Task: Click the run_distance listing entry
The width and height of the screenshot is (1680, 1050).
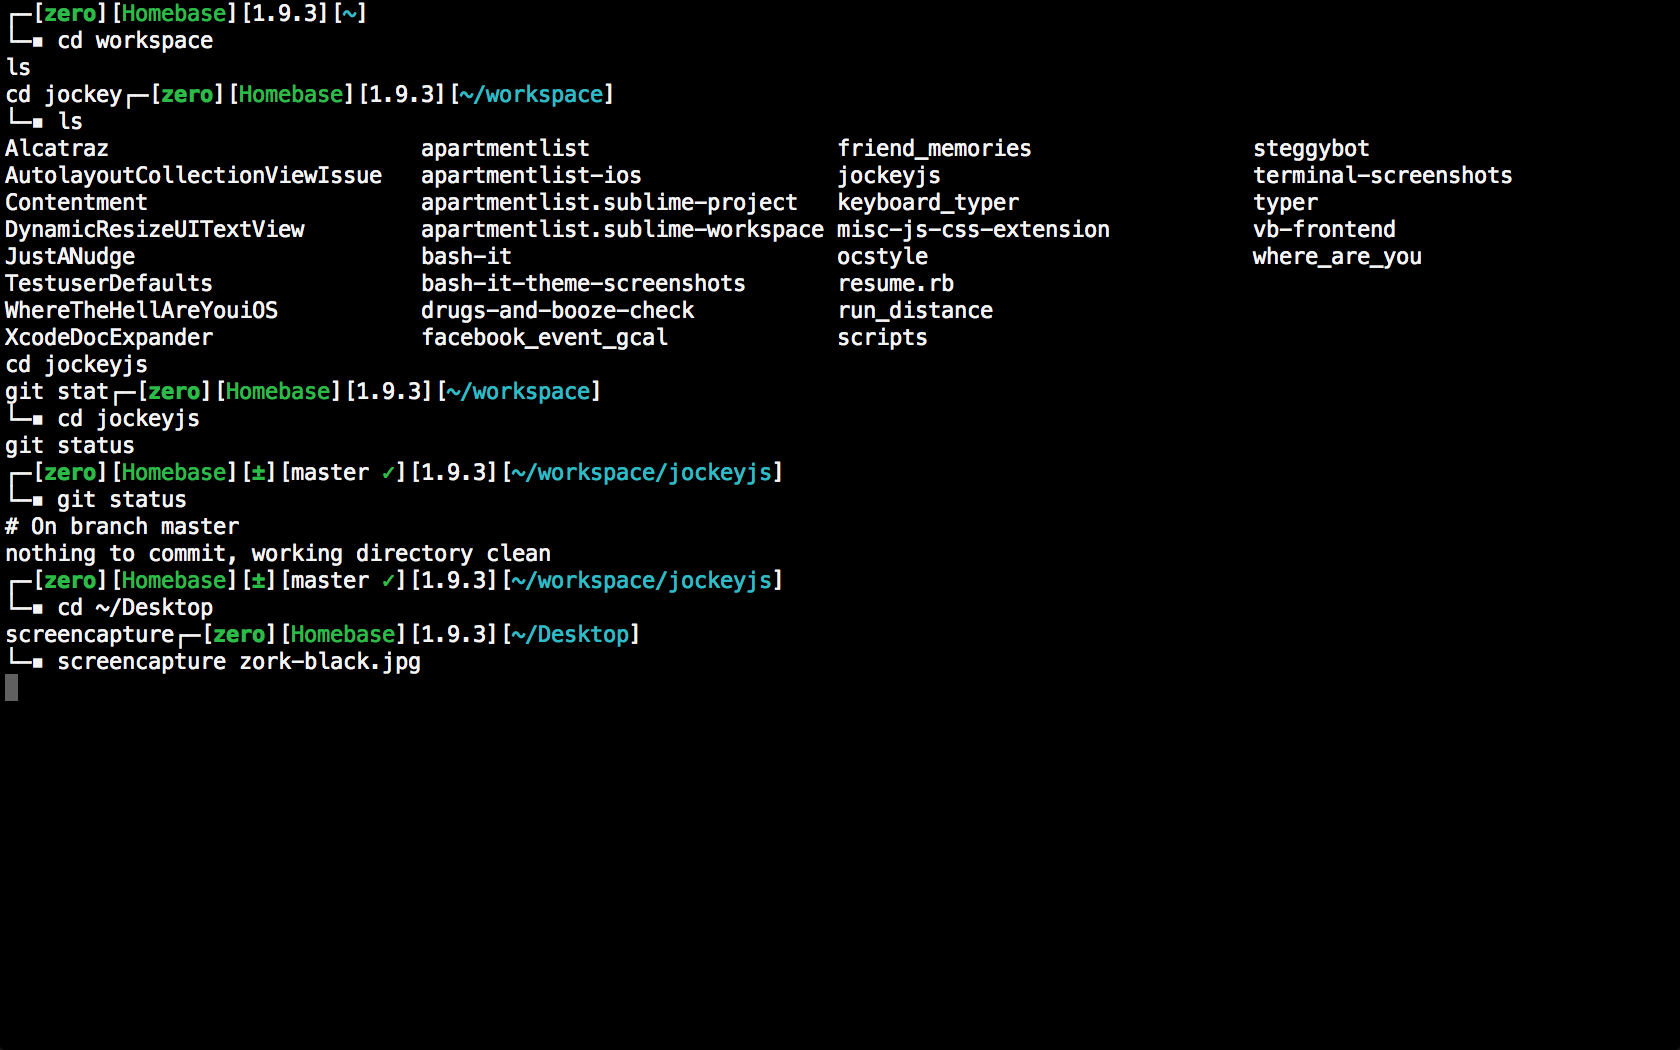Action: click(915, 311)
